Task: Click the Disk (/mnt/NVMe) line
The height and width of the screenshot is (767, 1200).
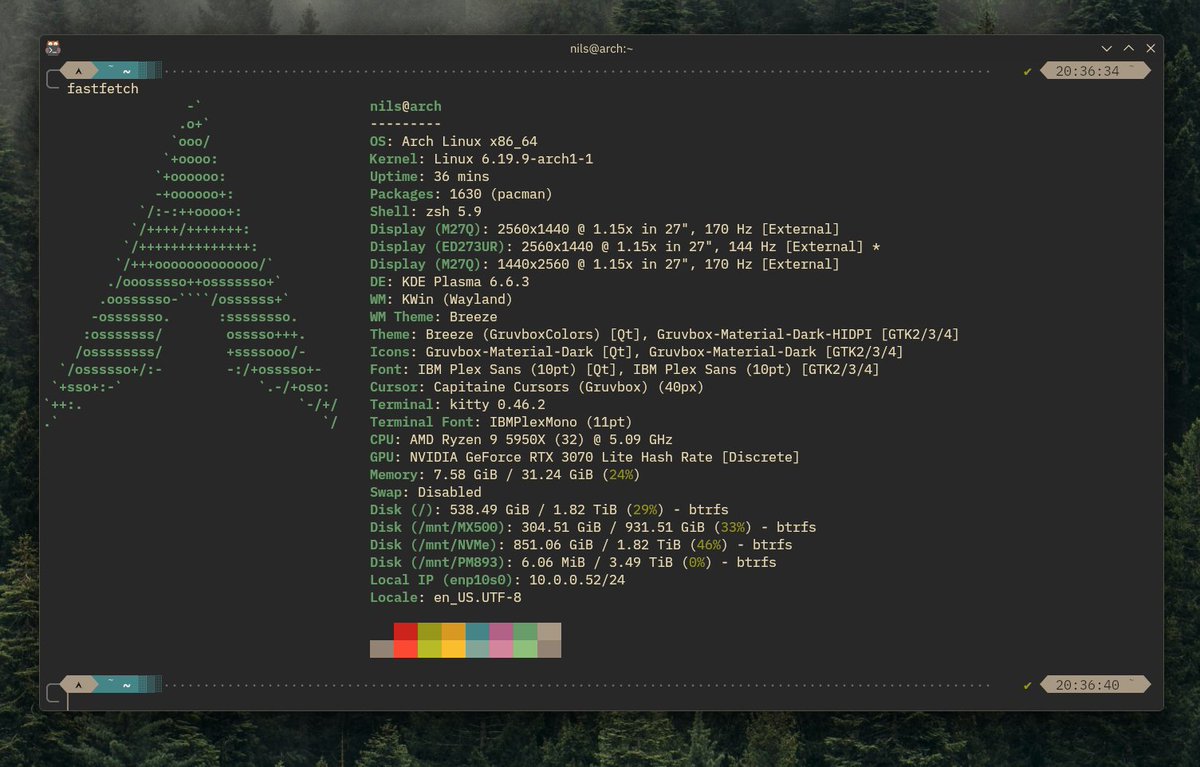Action: pos(580,545)
